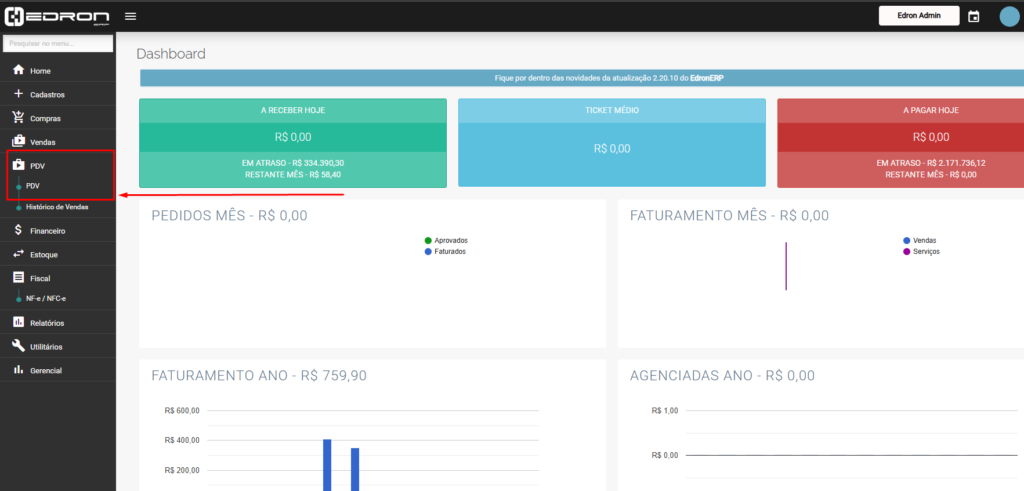Click the user avatar circle
This screenshot has height=491, width=1024.
pos(1009,16)
